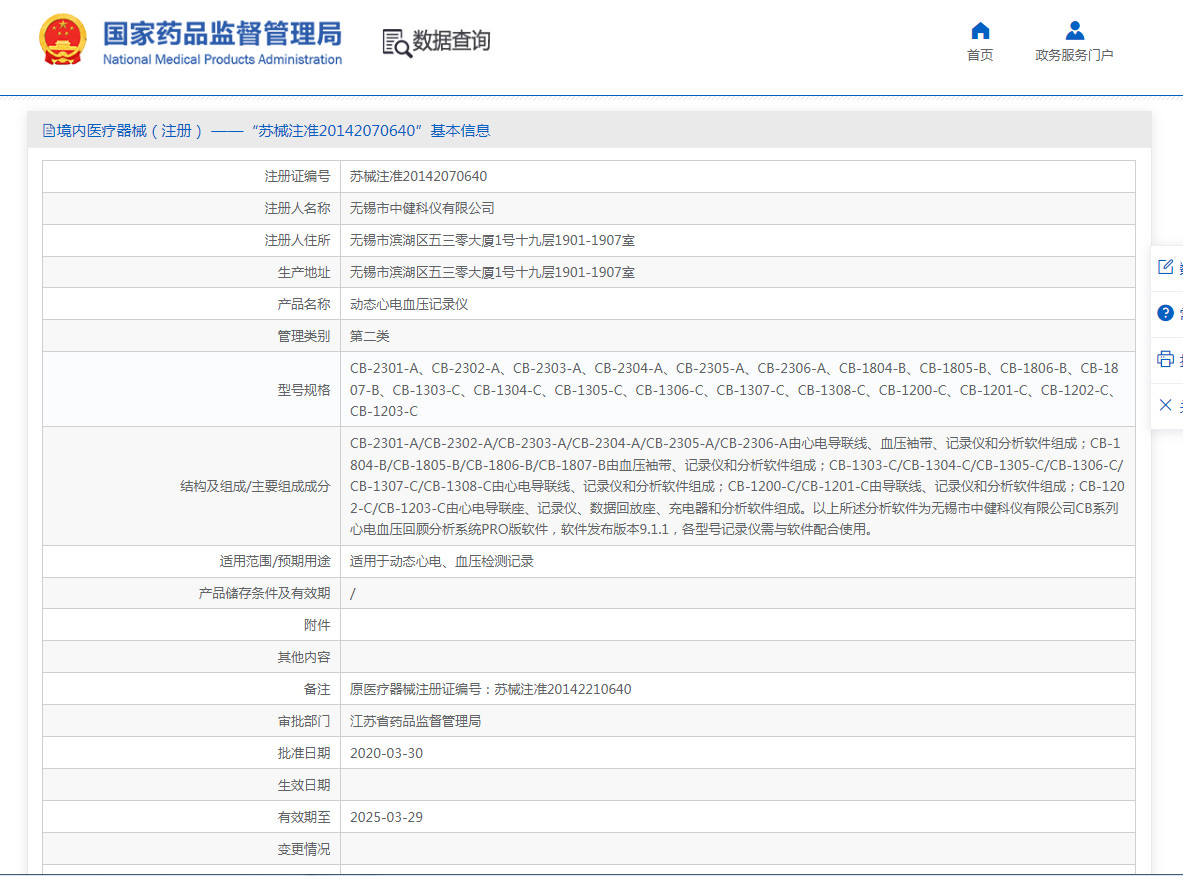Click the 生效日期 label
The height and width of the screenshot is (876, 1183).
[304, 785]
